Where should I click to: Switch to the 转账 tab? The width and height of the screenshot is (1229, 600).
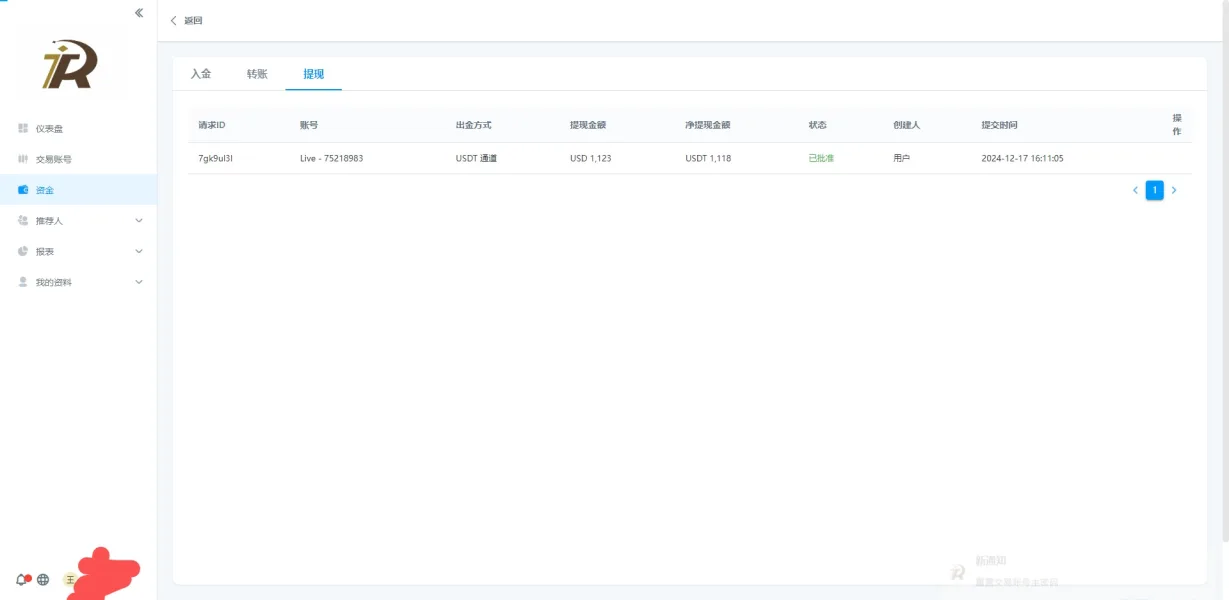click(x=257, y=74)
